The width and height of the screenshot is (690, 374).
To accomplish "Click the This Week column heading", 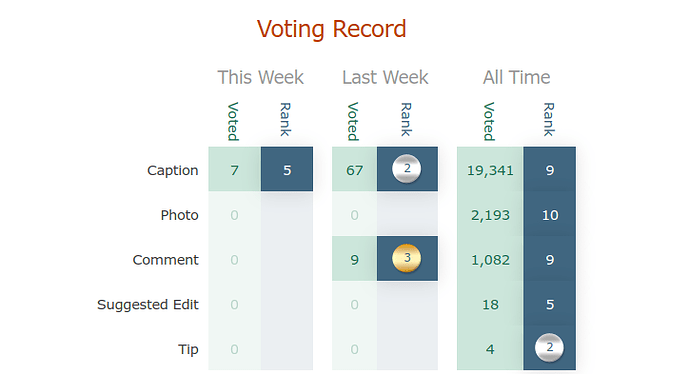I will point(261,77).
